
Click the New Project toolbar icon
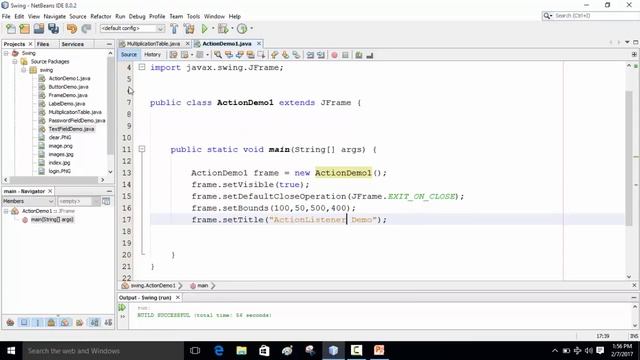pyautogui.click(x=24, y=29)
